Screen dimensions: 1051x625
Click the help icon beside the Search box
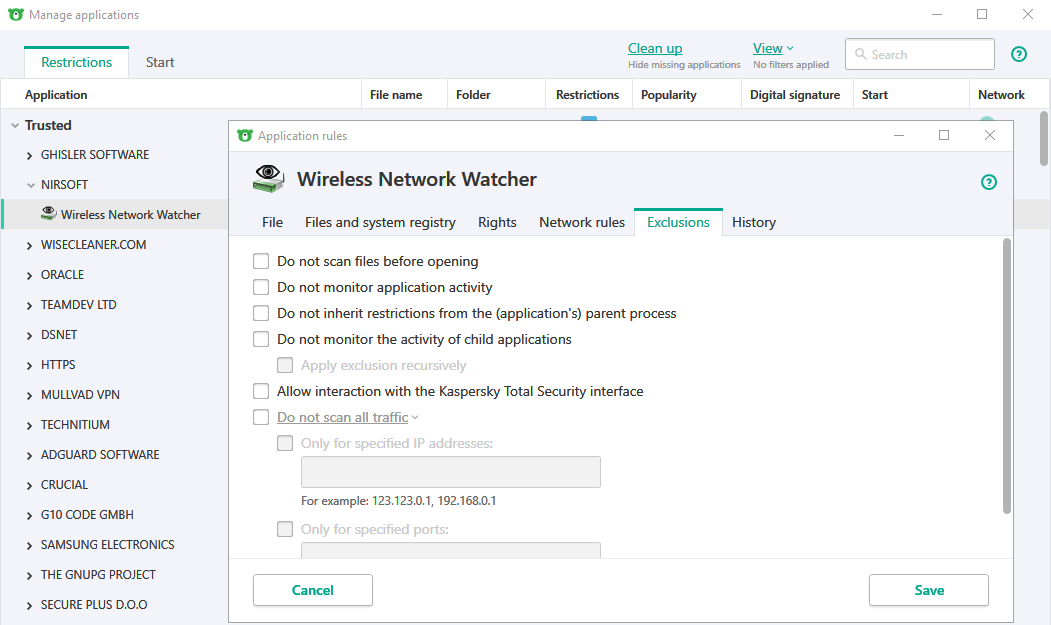[1019, 54]
